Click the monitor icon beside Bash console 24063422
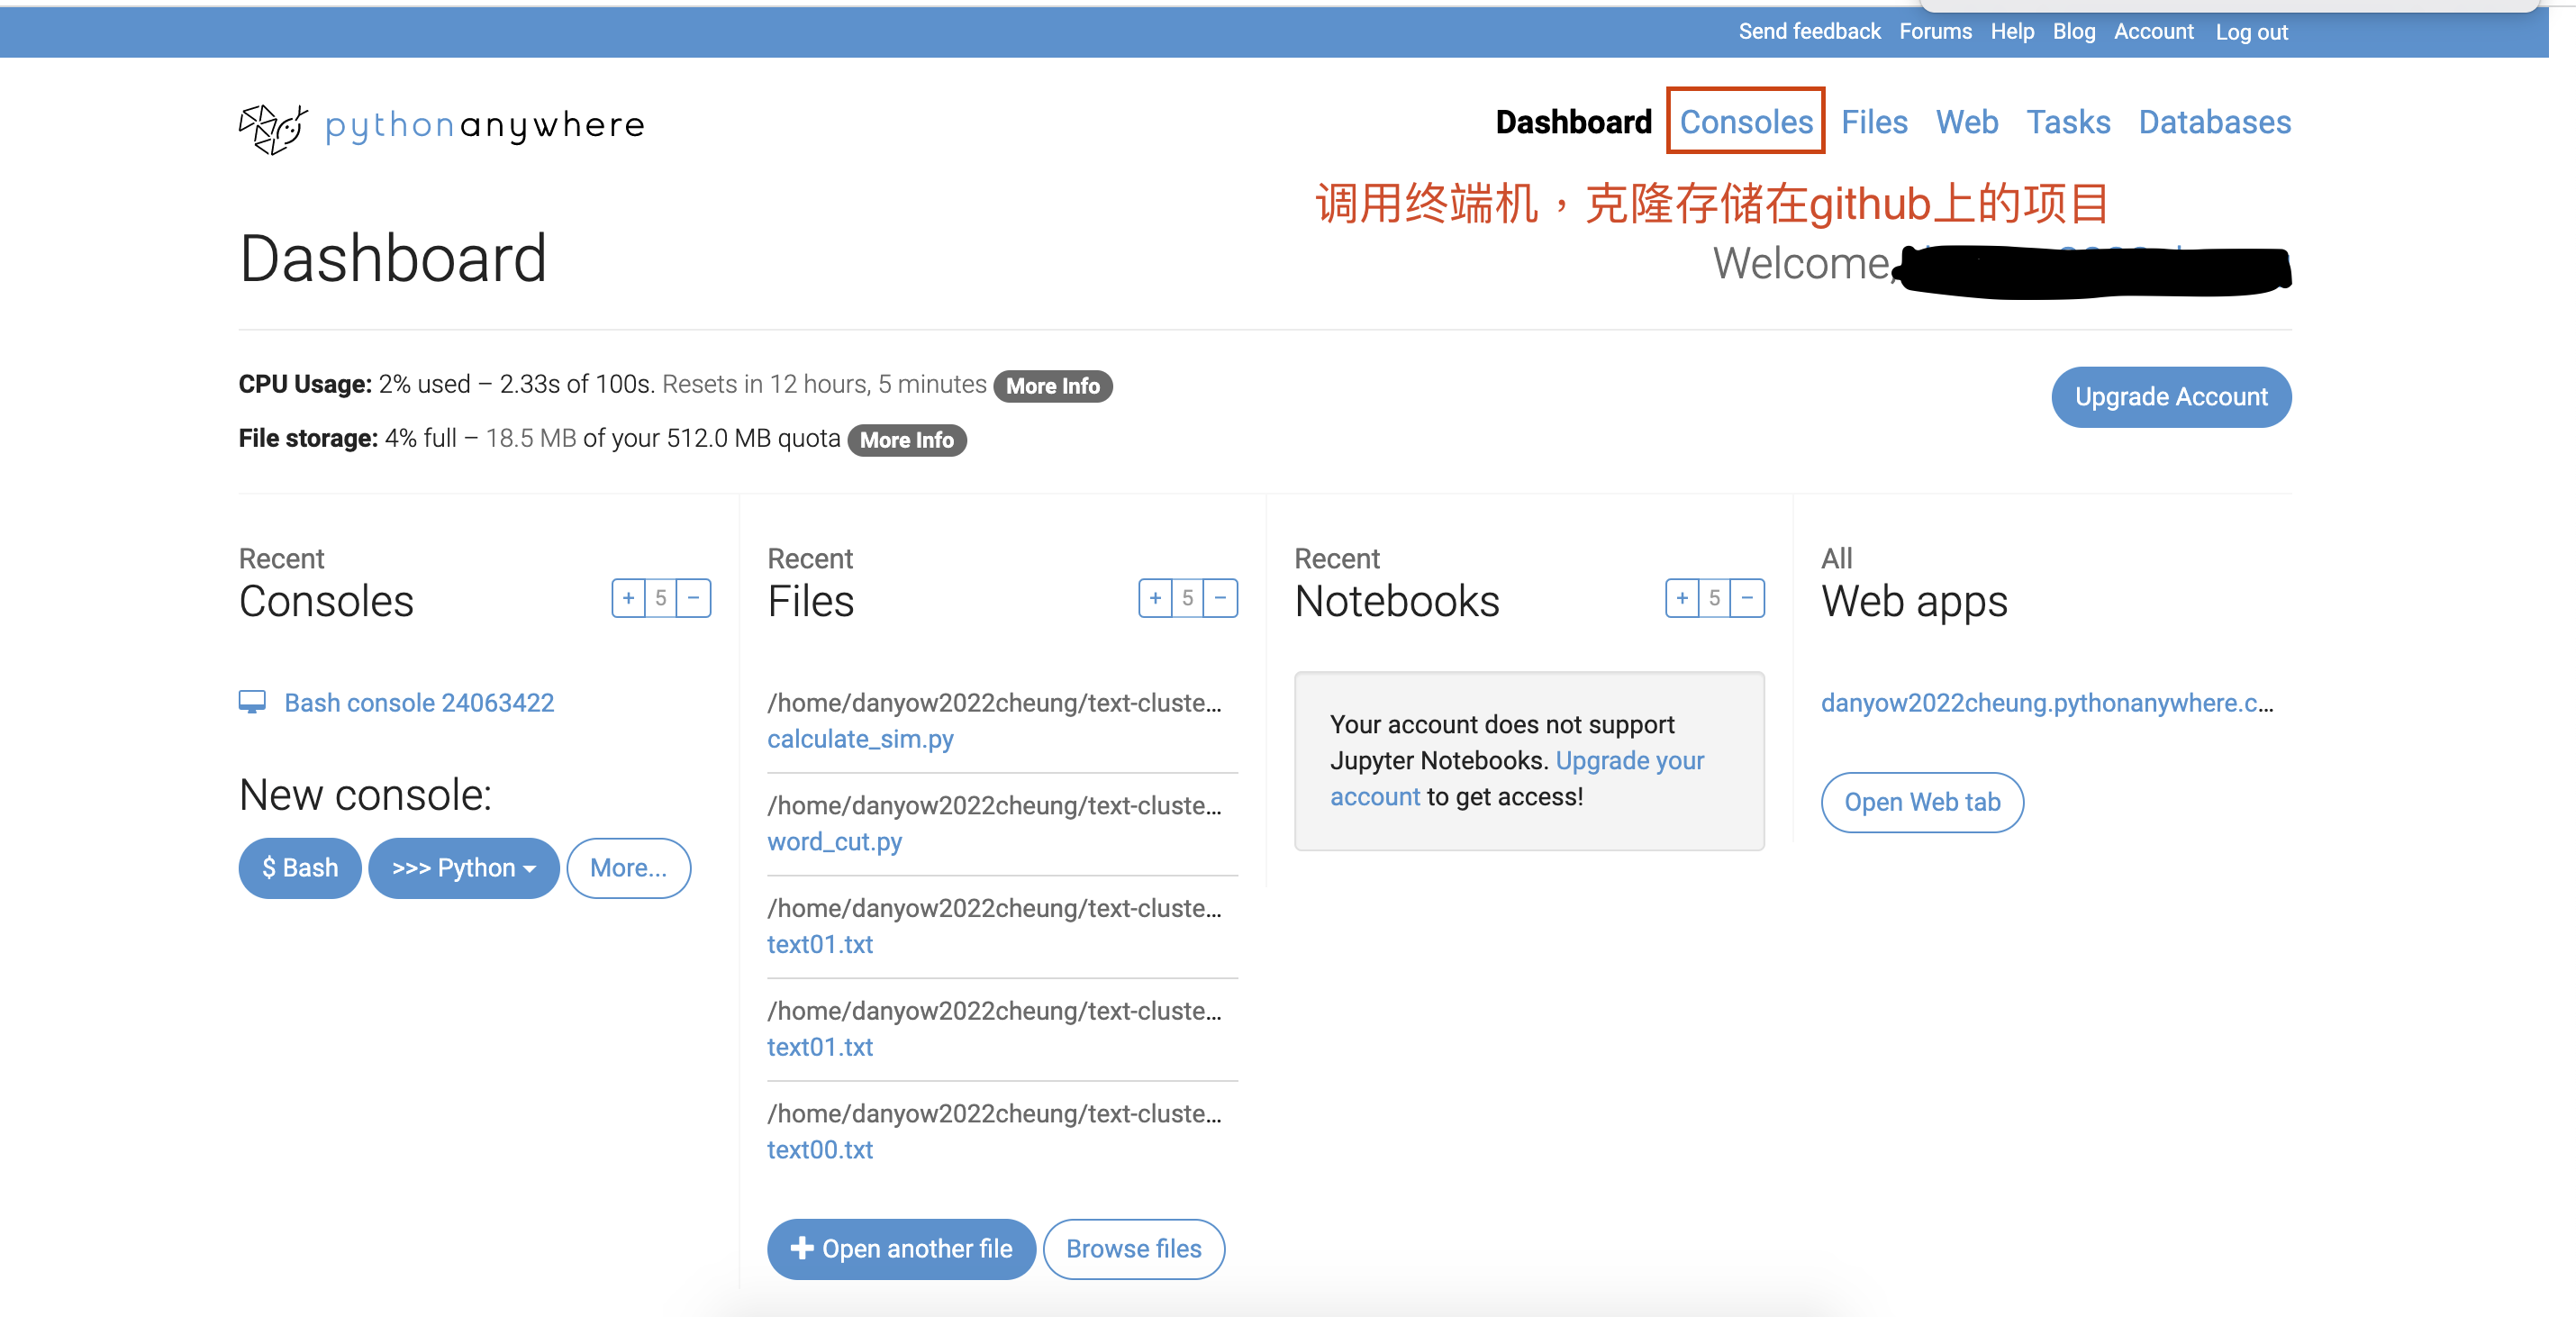Screen dimensions: 2576x1317 [x=253, y=701]
